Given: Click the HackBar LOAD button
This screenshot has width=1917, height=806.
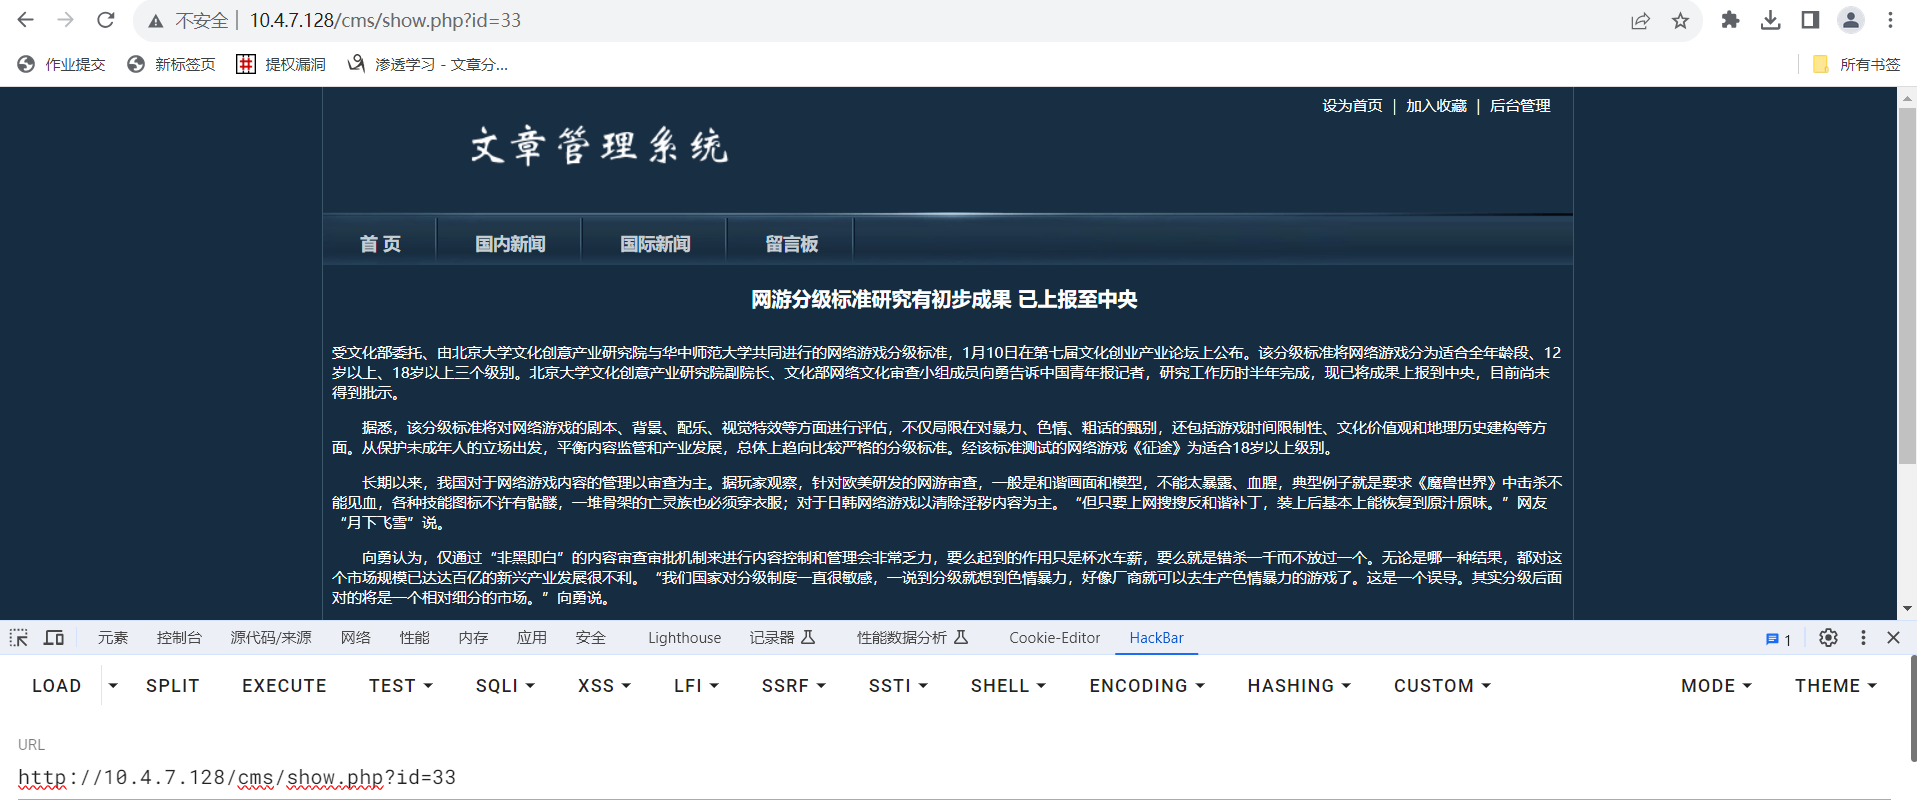Looking at the screenshot, I should coord(56,686).
